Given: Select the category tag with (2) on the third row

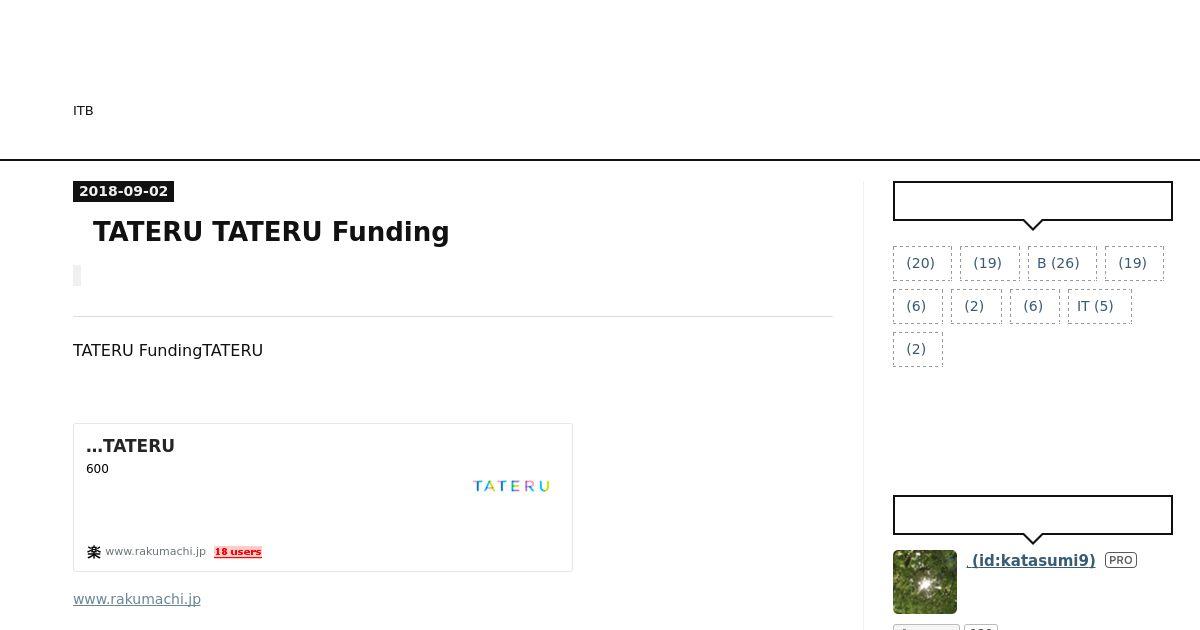Looking at the screenshot, I should 918,349.
